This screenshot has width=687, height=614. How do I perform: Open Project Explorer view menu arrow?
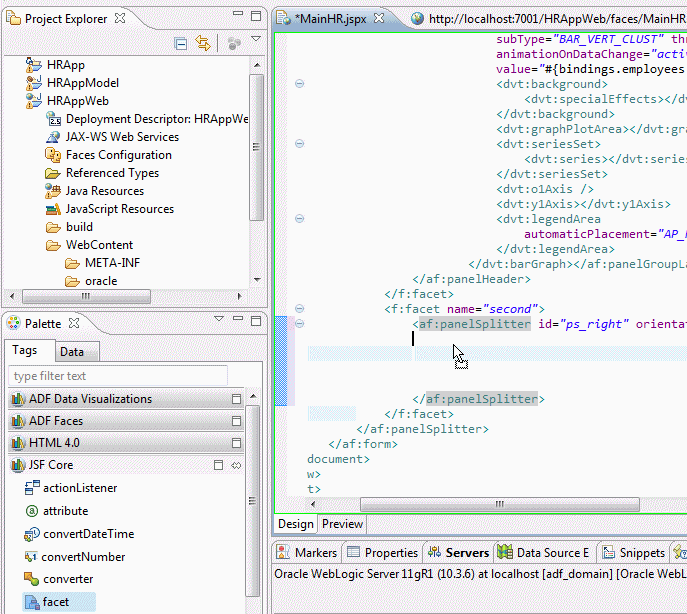(255, 40)
